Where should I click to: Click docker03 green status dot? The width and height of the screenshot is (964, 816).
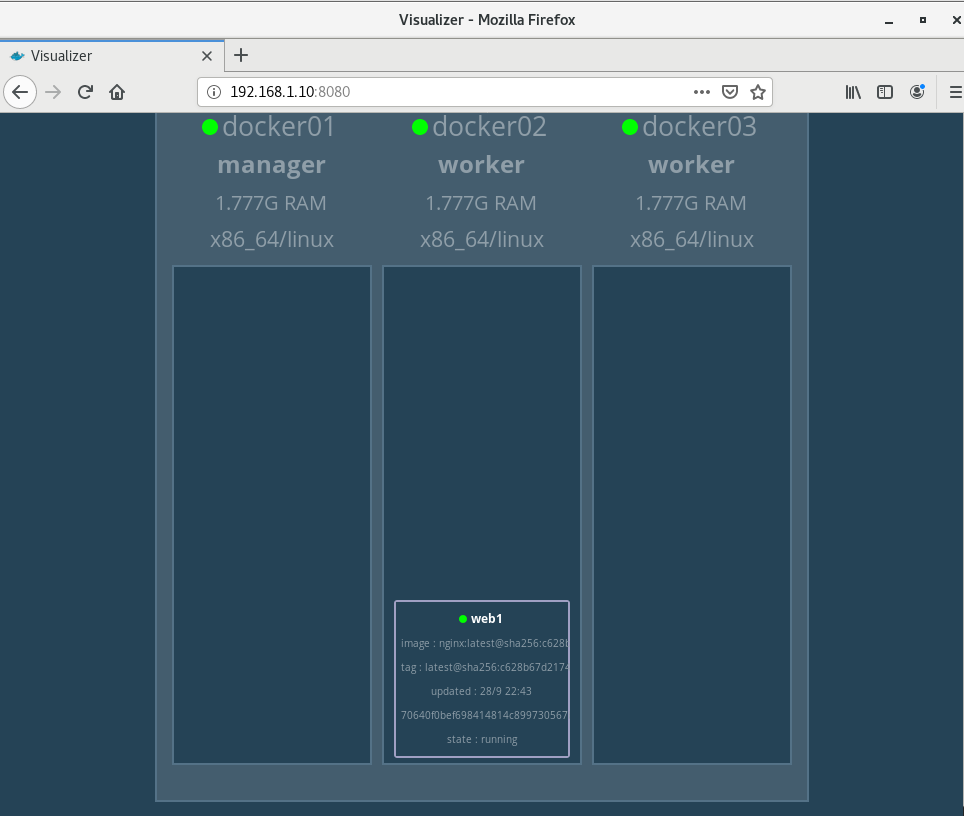pos(630,127)
